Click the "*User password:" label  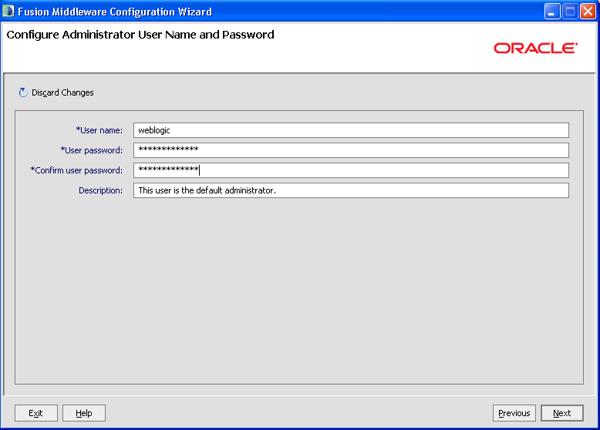pos(90,150)
